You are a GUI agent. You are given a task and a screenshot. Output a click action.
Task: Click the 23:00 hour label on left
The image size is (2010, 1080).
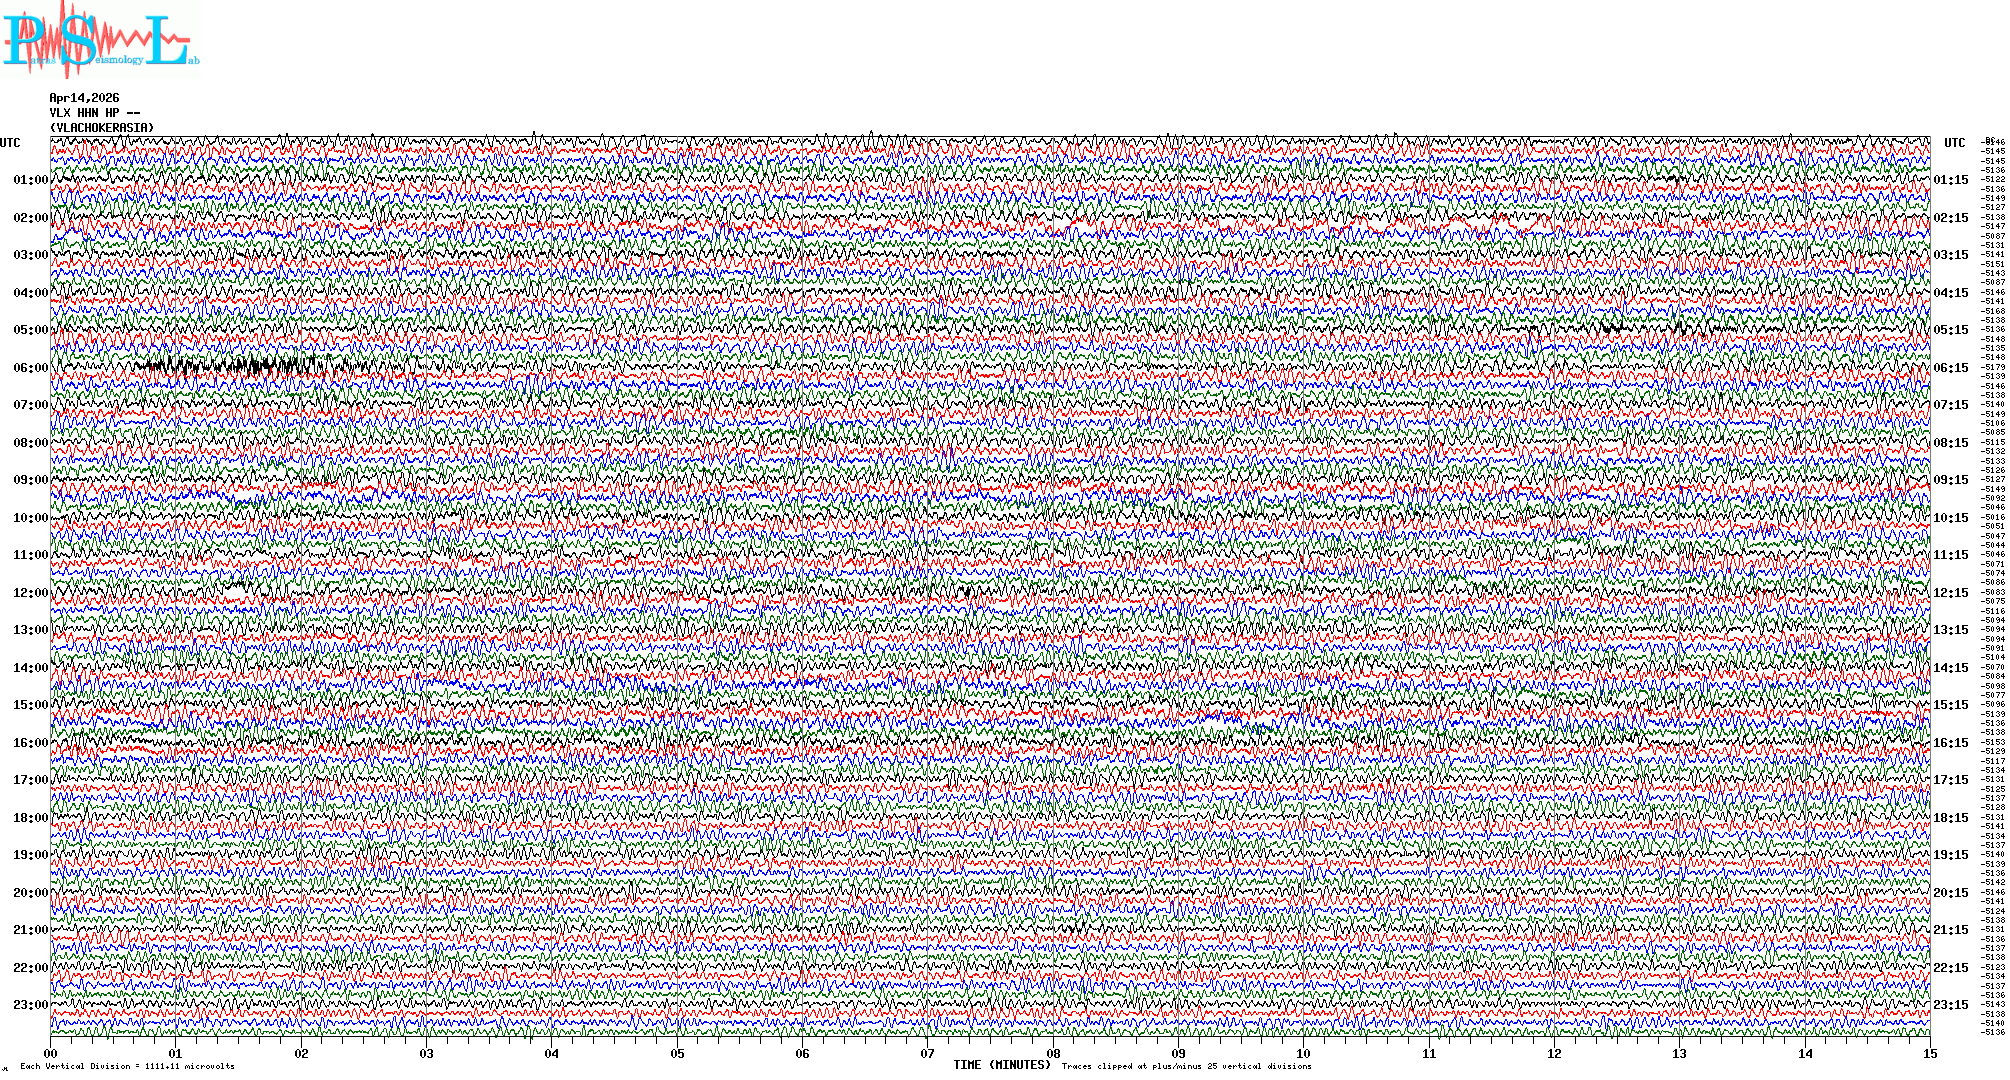[x=30, y=1005]
